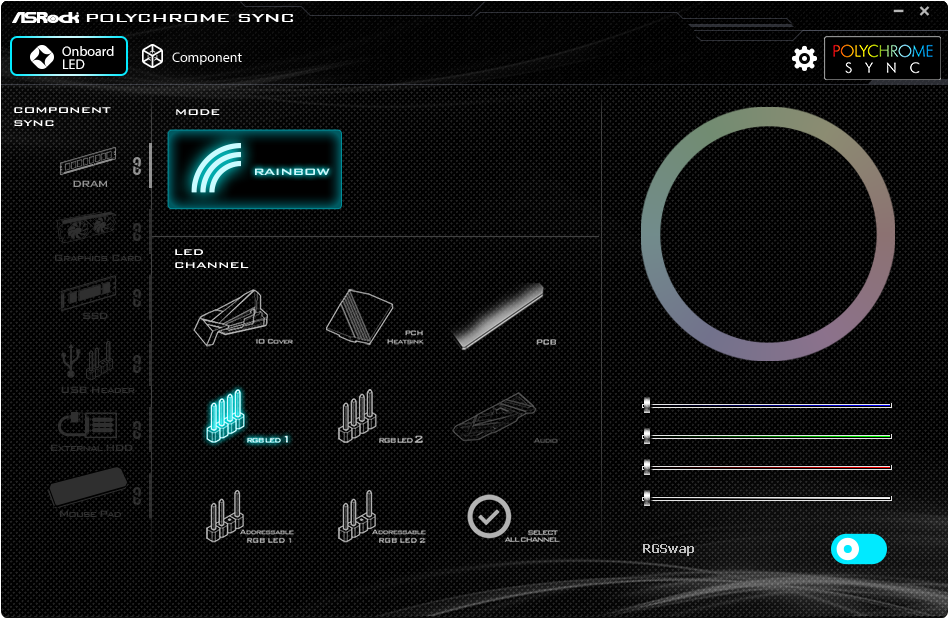Click the Polychrome Sync logo button
This screenshot has width=950, height=620.
pos(882,58)
